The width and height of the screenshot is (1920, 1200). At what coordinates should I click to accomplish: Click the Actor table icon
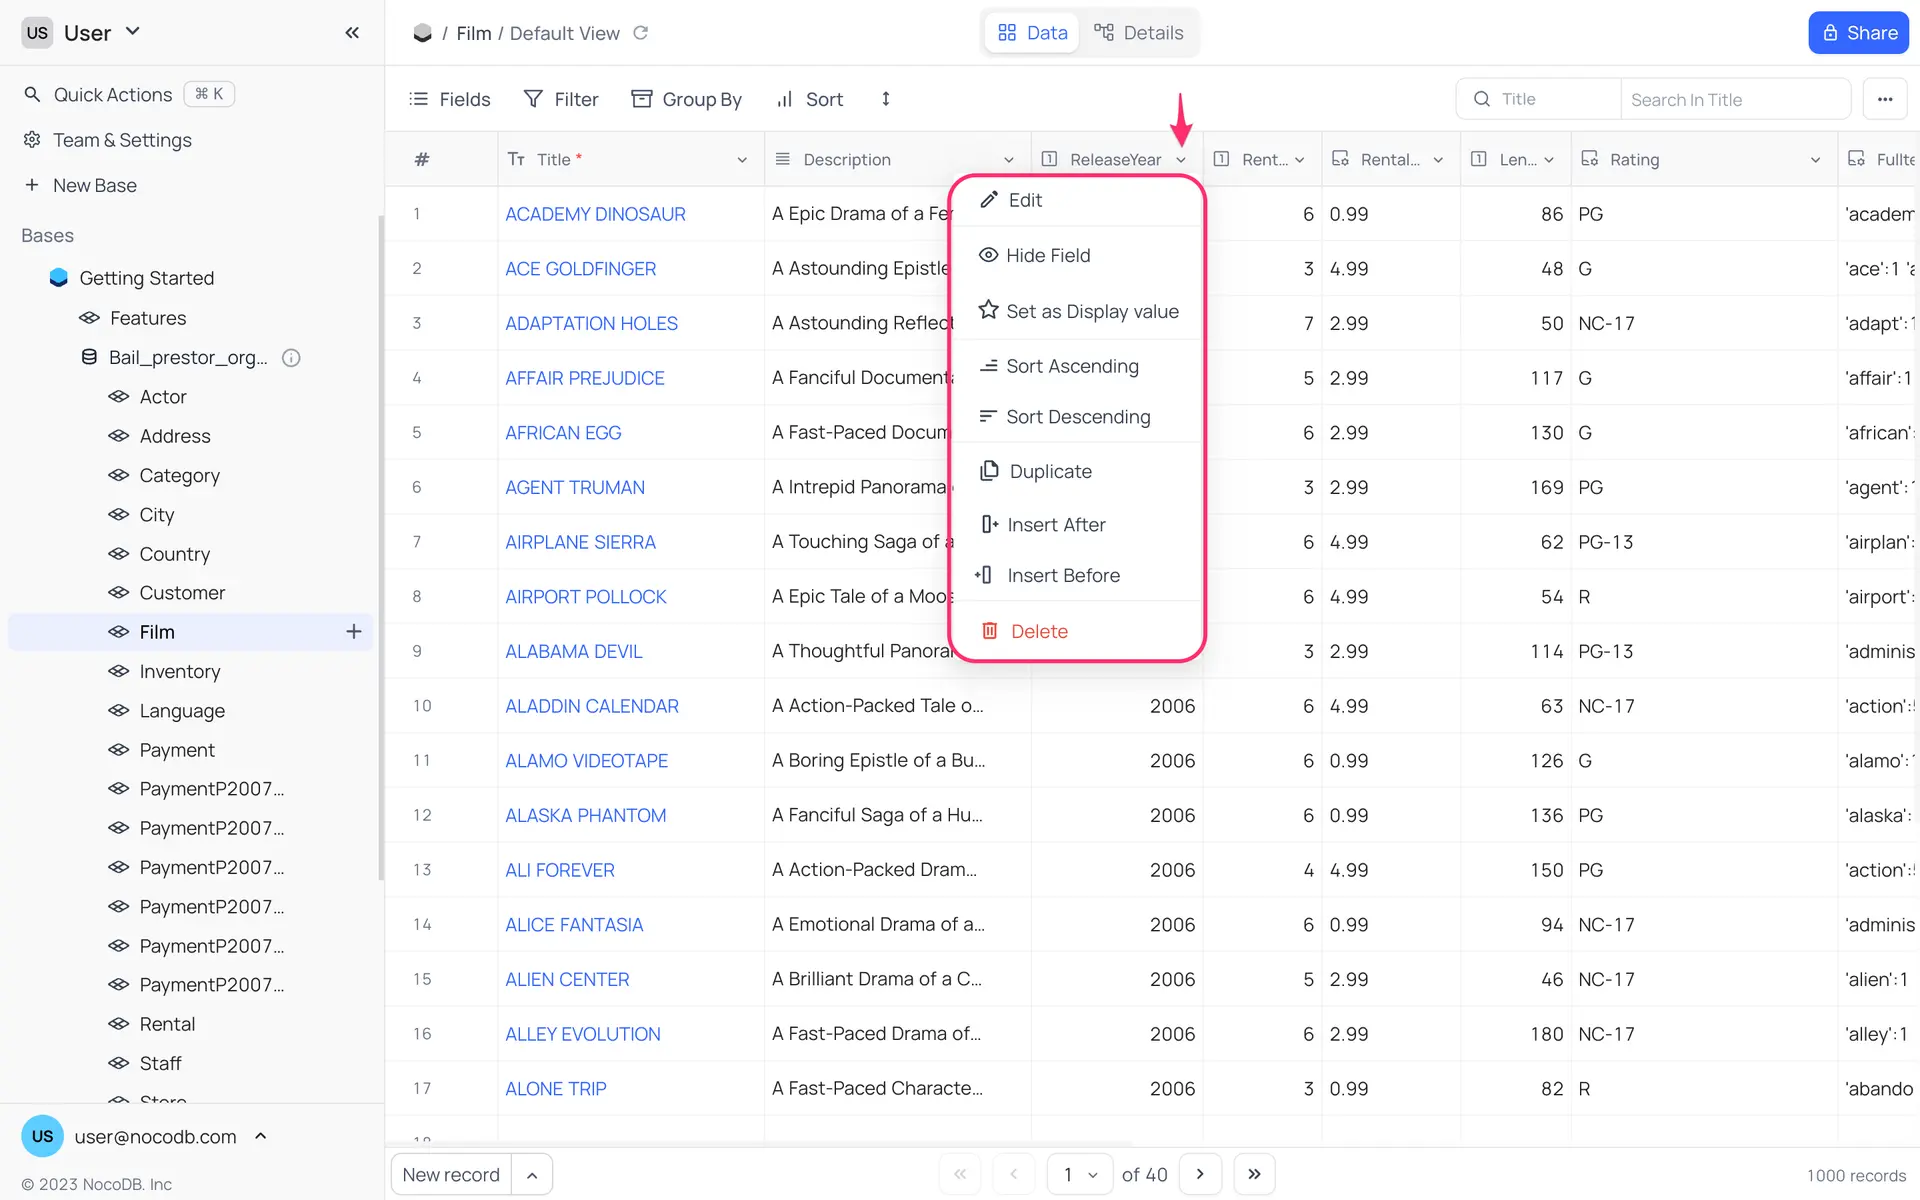point(119,397)
